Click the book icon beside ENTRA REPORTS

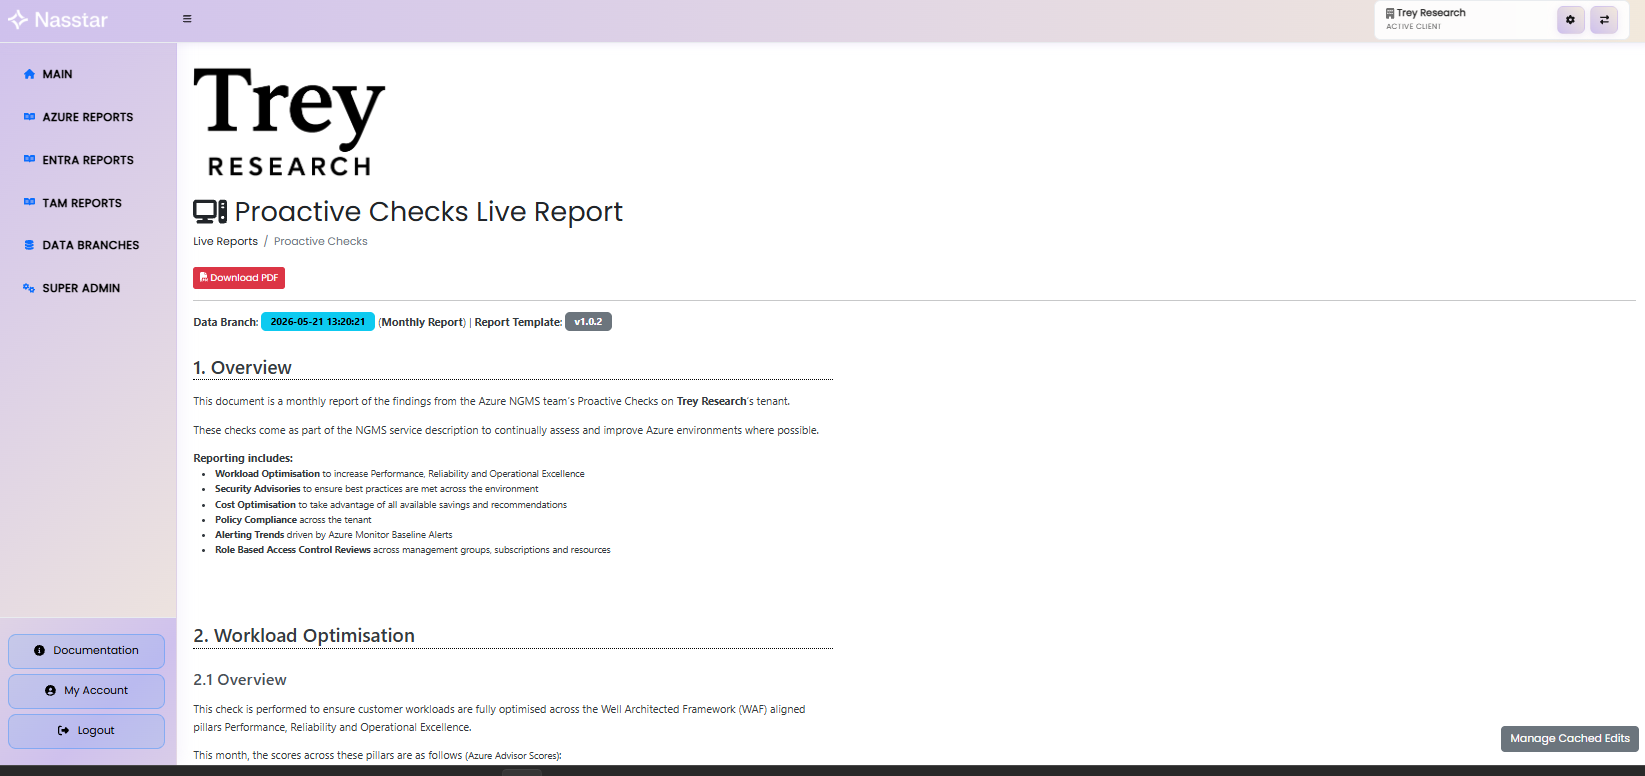(x=29, y=160)
